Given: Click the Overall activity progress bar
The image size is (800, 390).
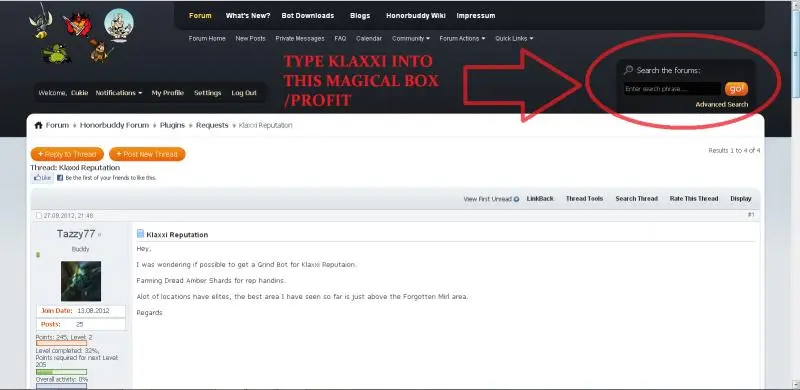Looking at the screenshot, I should (61, 386).
